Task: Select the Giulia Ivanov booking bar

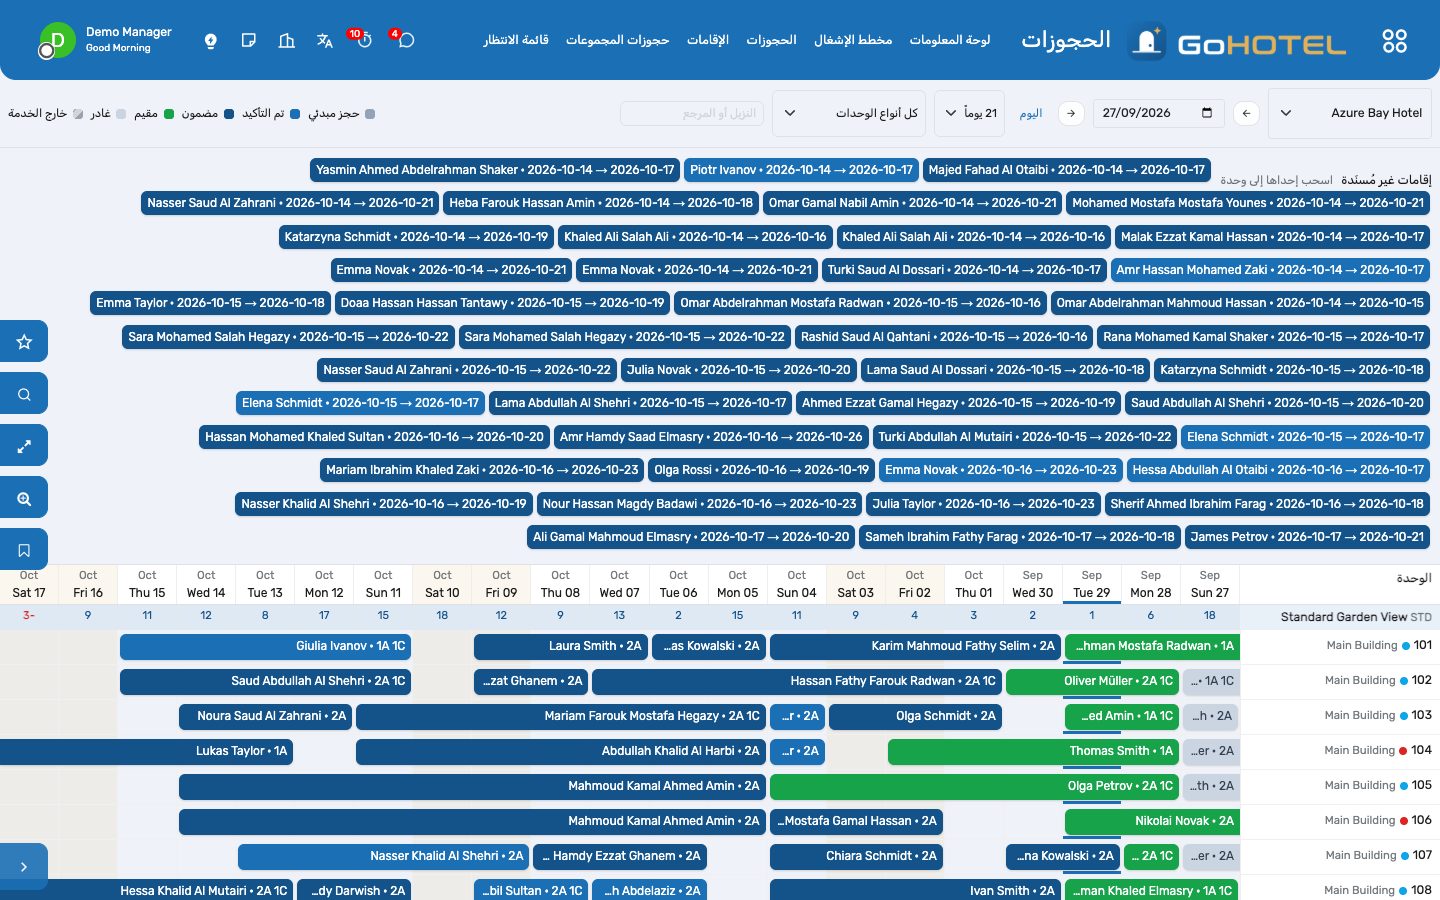Action: click(x=265, y=646)
